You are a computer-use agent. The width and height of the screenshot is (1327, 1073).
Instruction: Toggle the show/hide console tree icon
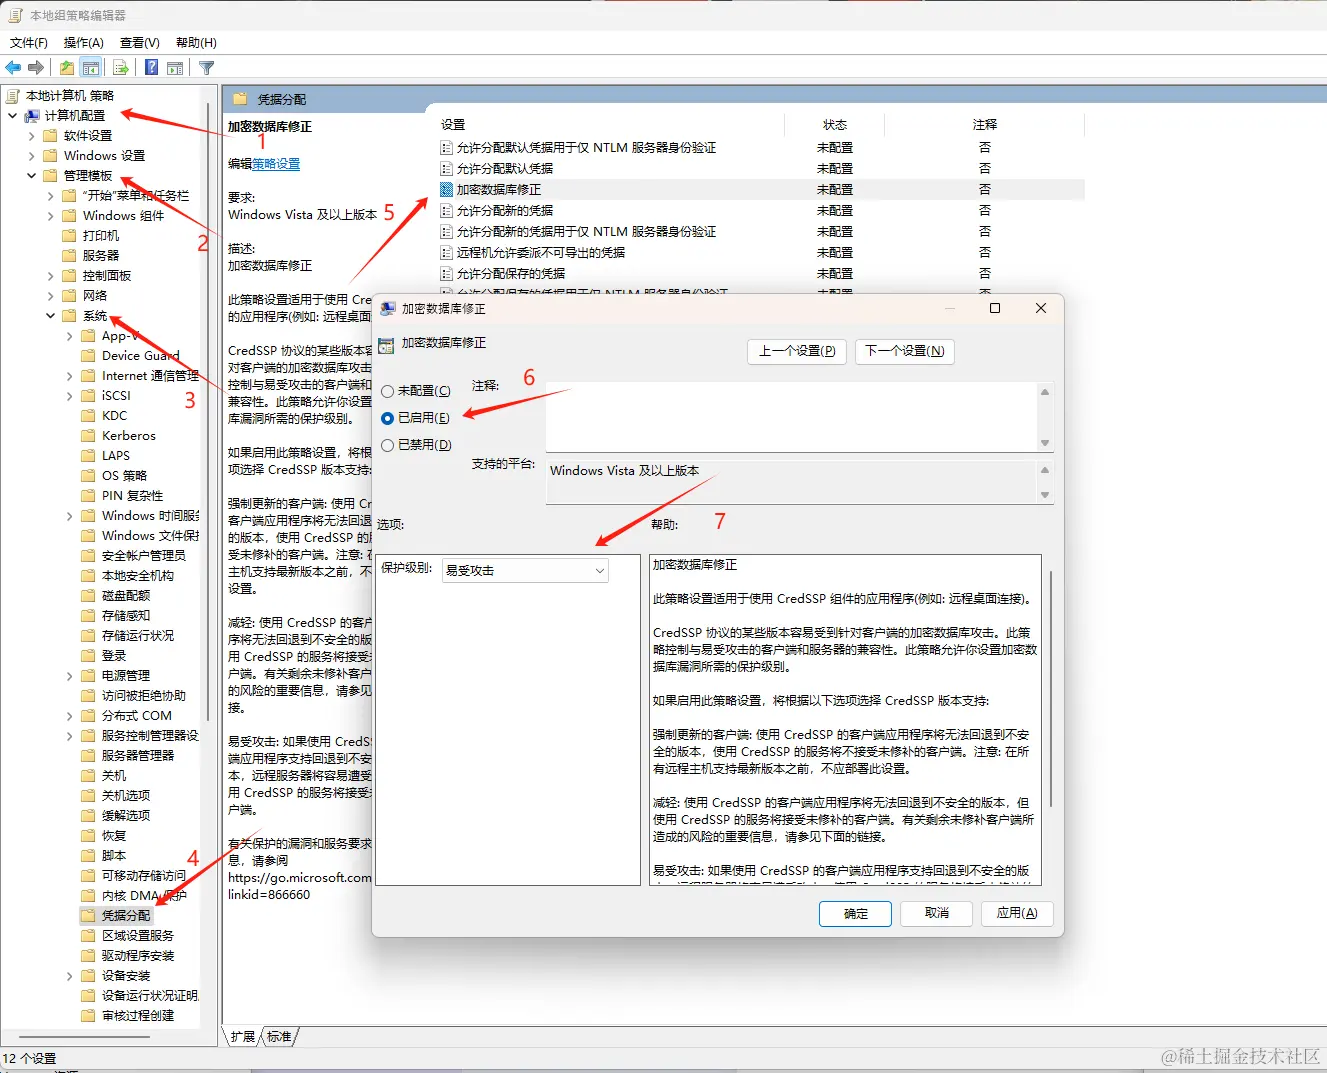click(x=91, y=68)
